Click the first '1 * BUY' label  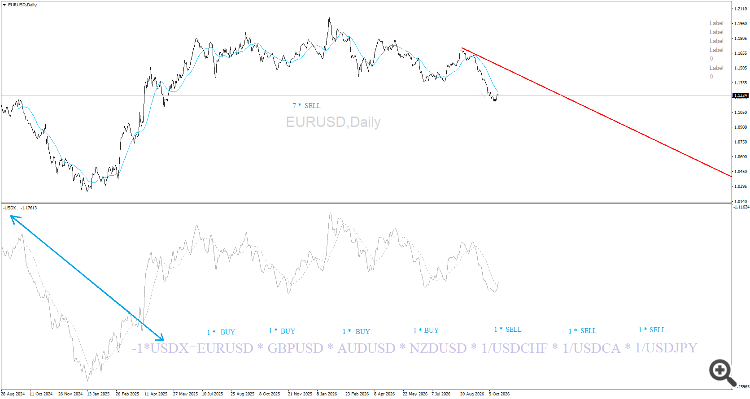[221, 332]
